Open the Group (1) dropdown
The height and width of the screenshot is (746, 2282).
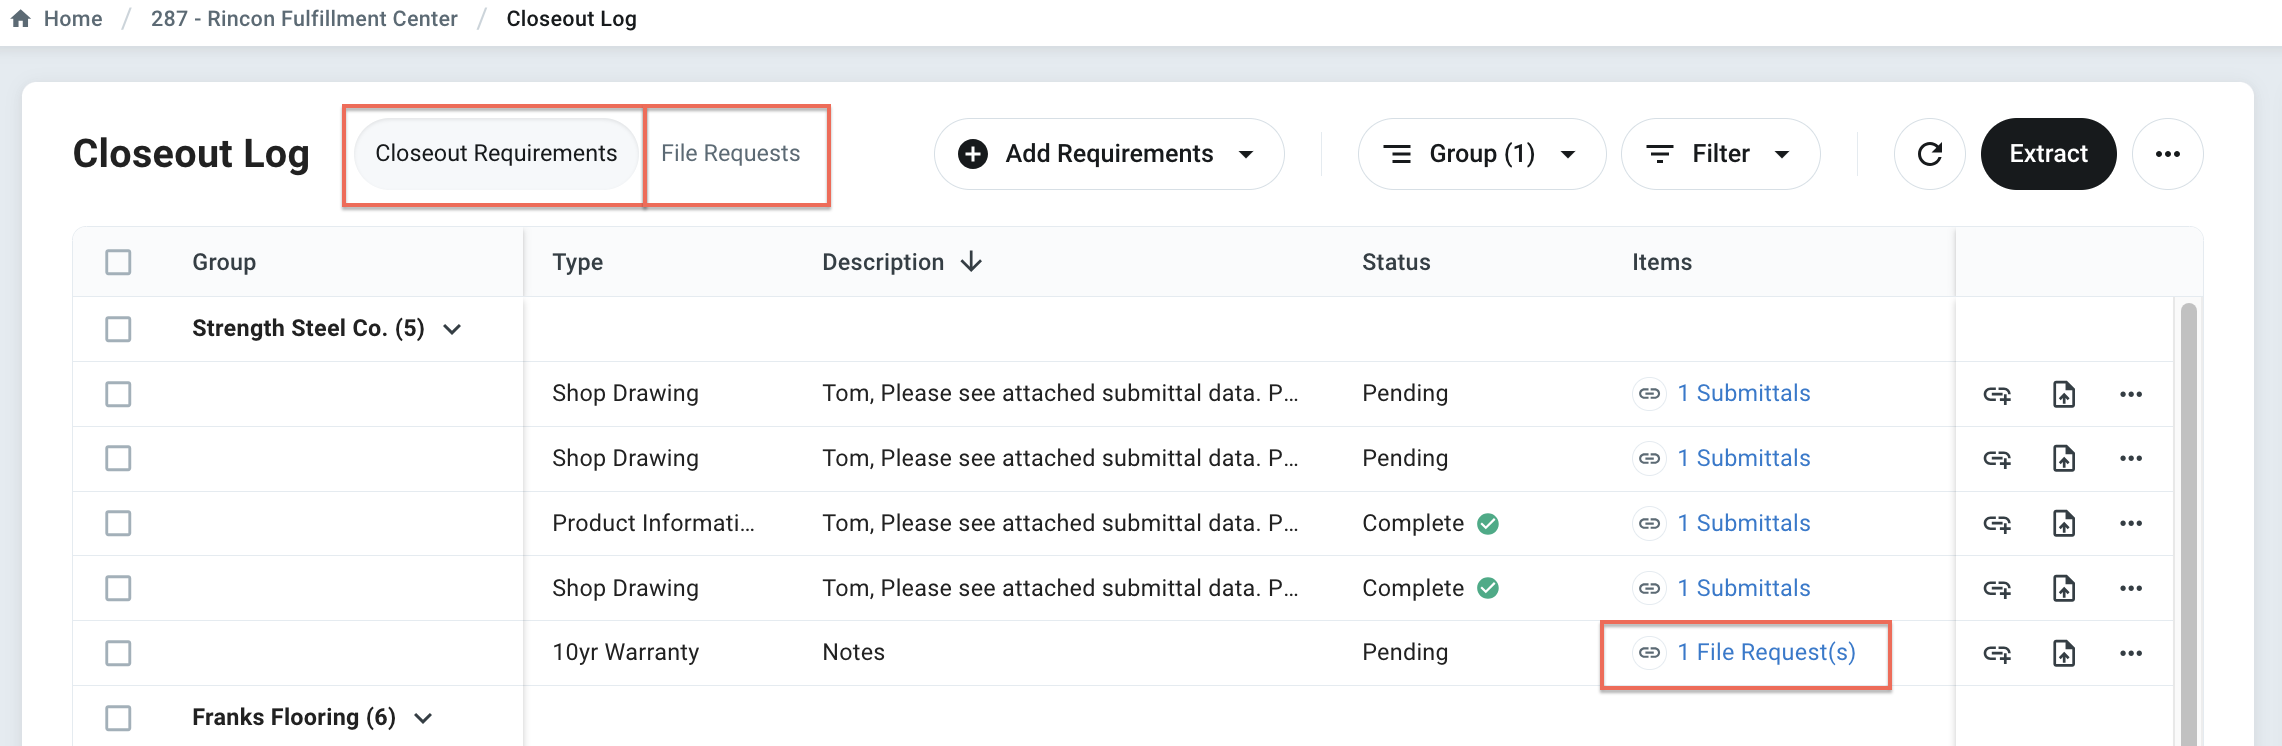pyautogui.click(x=1481, y=154)
